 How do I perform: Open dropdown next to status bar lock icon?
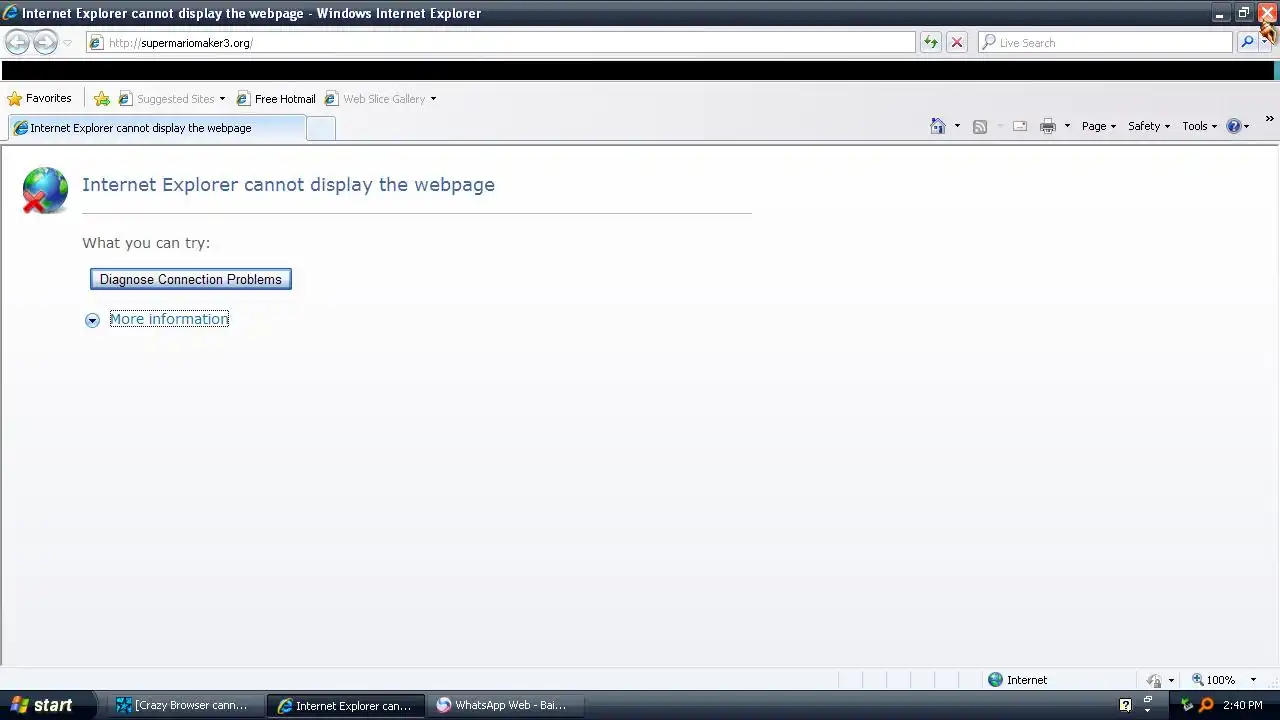[x=1171, y=681]
